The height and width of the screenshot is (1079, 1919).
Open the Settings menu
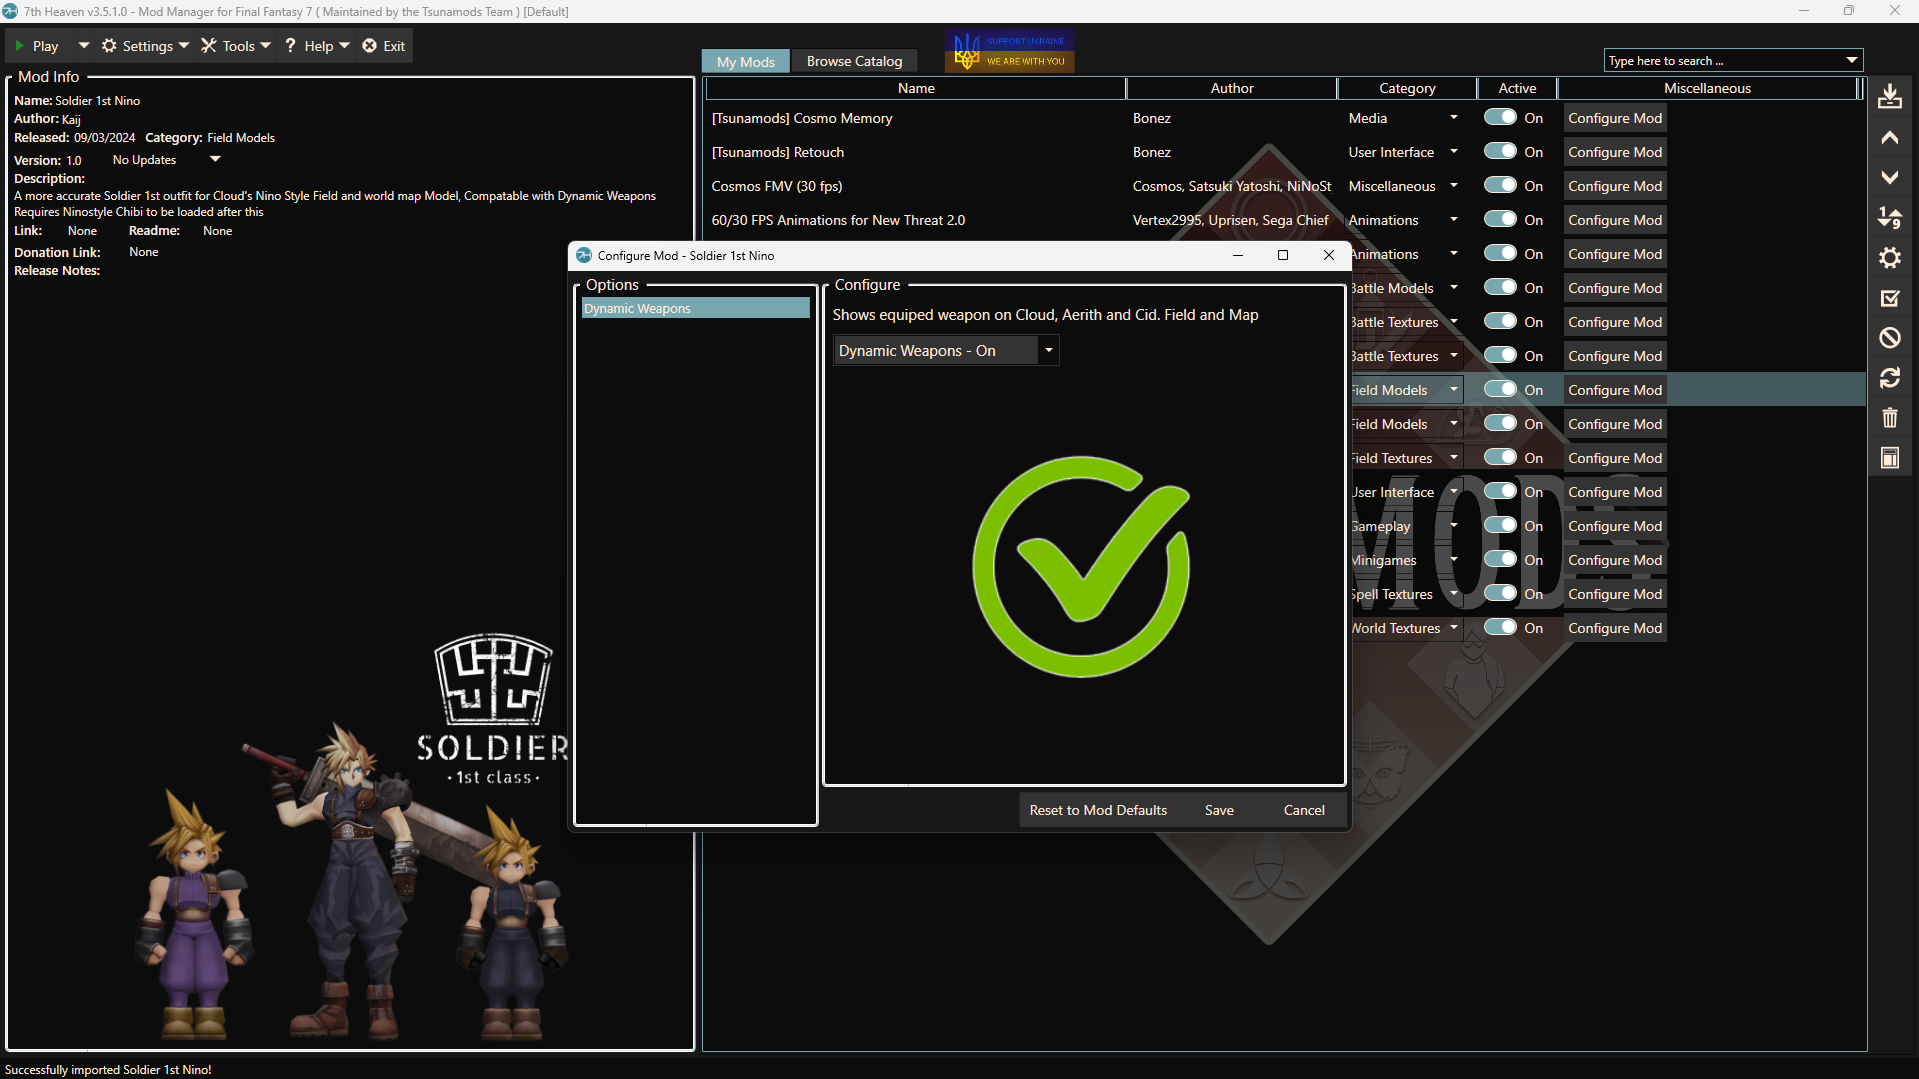pyautogui.click(x=145, y=46)
